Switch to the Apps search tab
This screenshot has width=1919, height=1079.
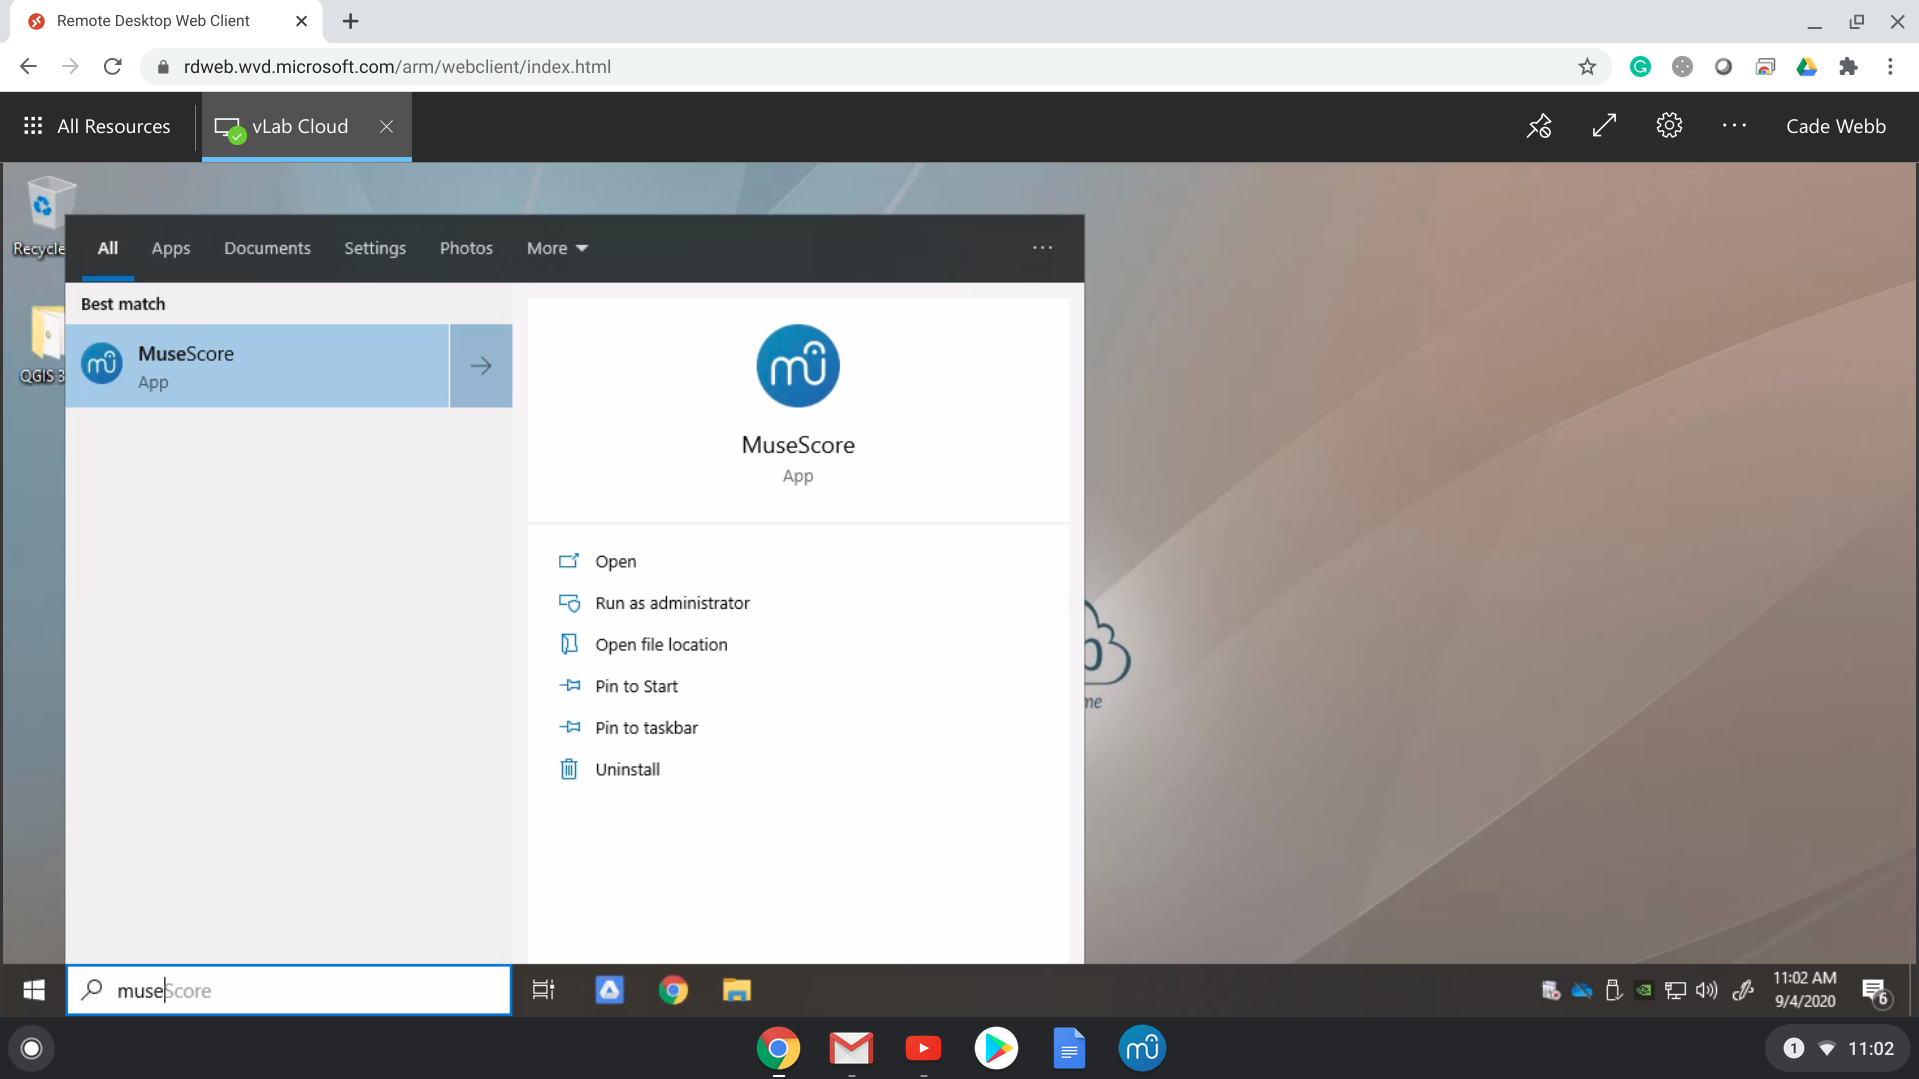[170, 248]
